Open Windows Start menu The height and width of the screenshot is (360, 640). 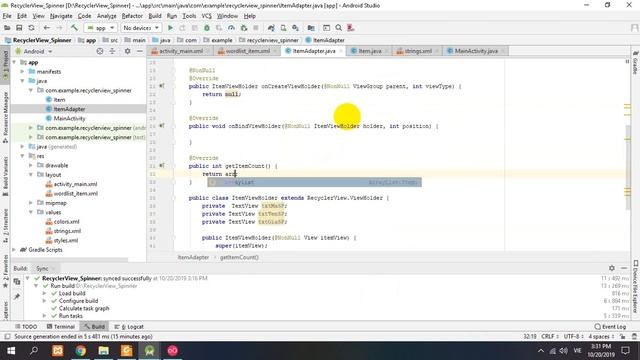pyautogui.click(x=11, y=351)
